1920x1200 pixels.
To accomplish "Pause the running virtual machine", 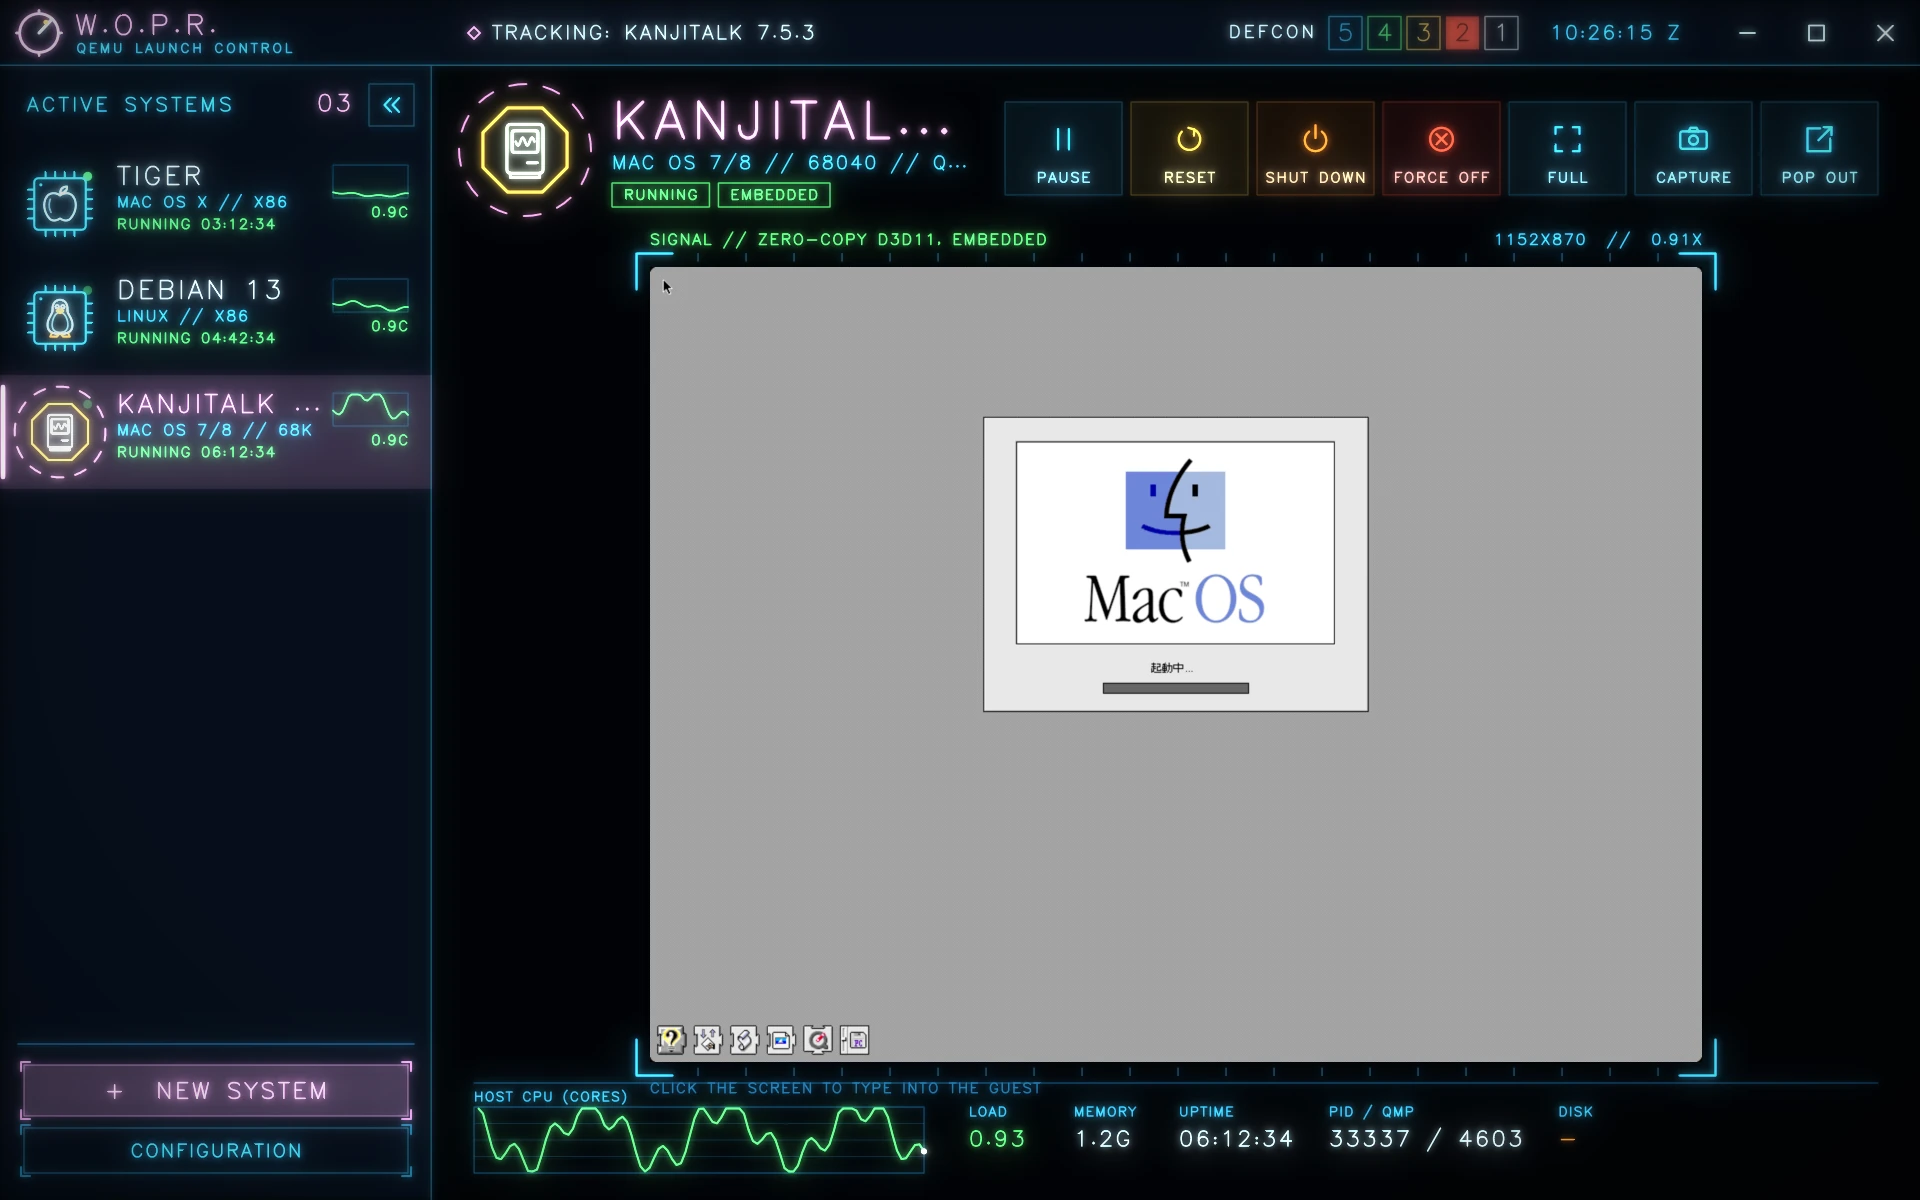I will pos(1063,149).
